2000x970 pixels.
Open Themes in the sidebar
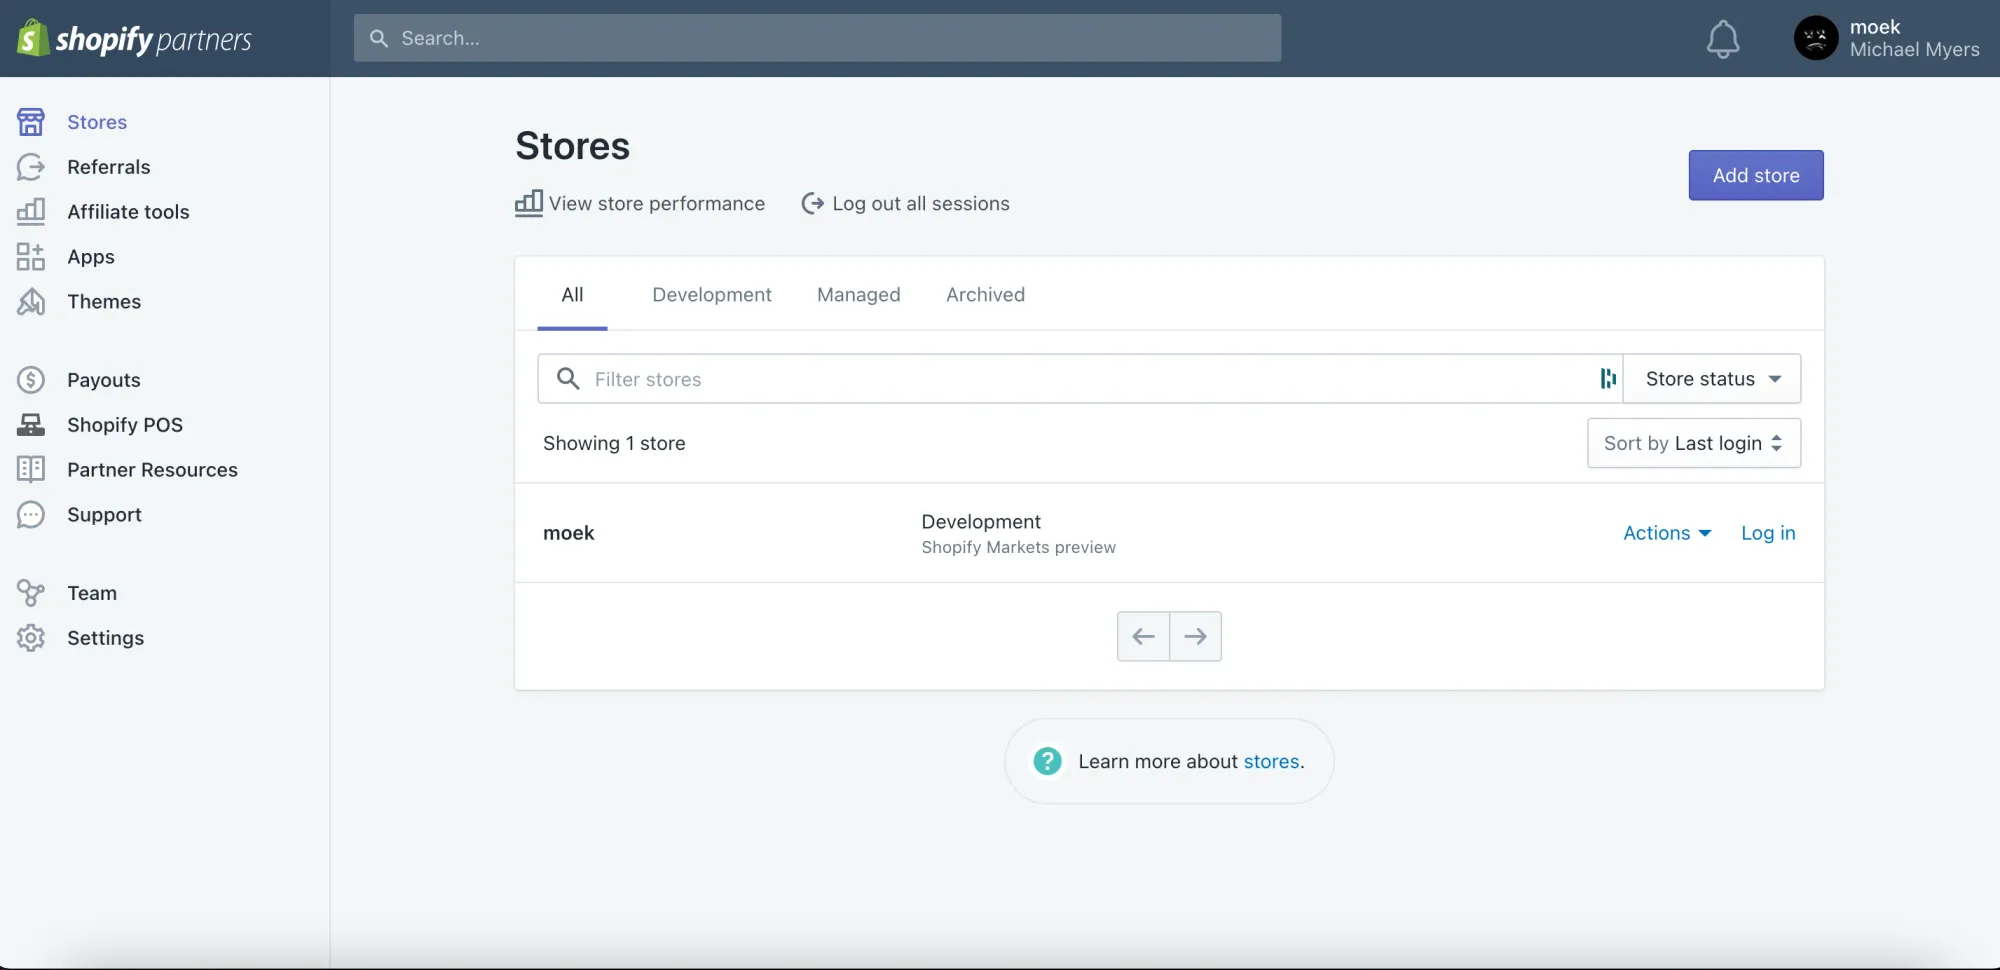[x=104, y=302]
